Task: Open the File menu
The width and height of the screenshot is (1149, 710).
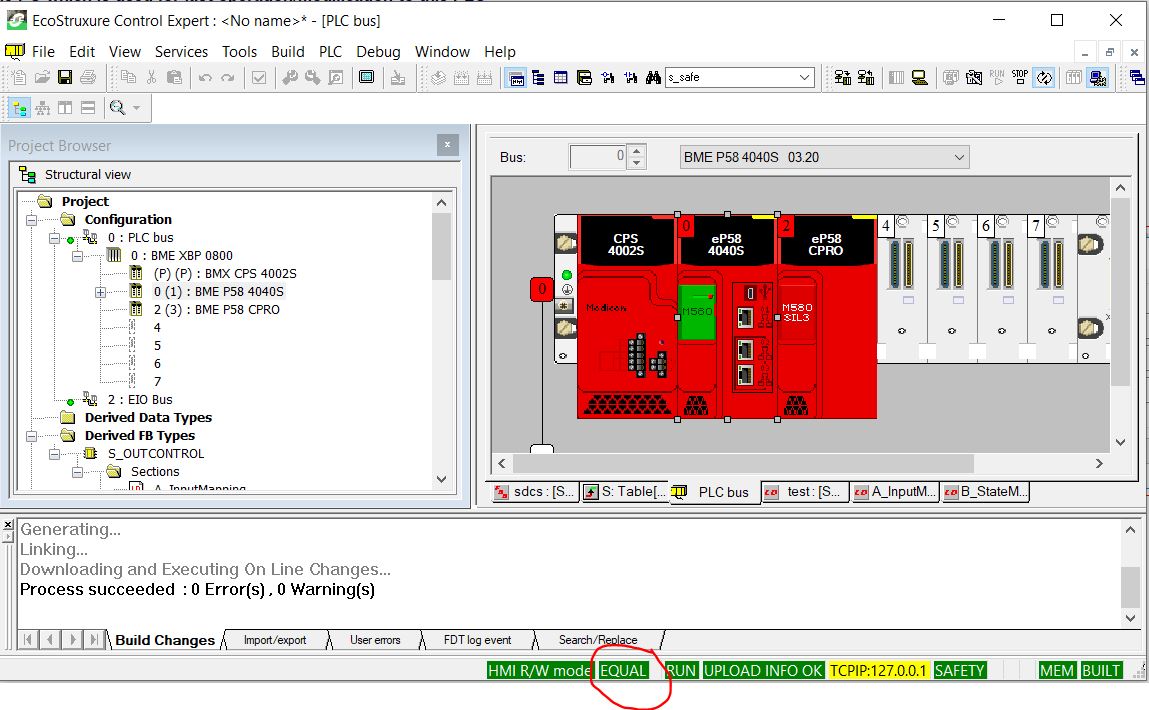Action: pos(43,51)
